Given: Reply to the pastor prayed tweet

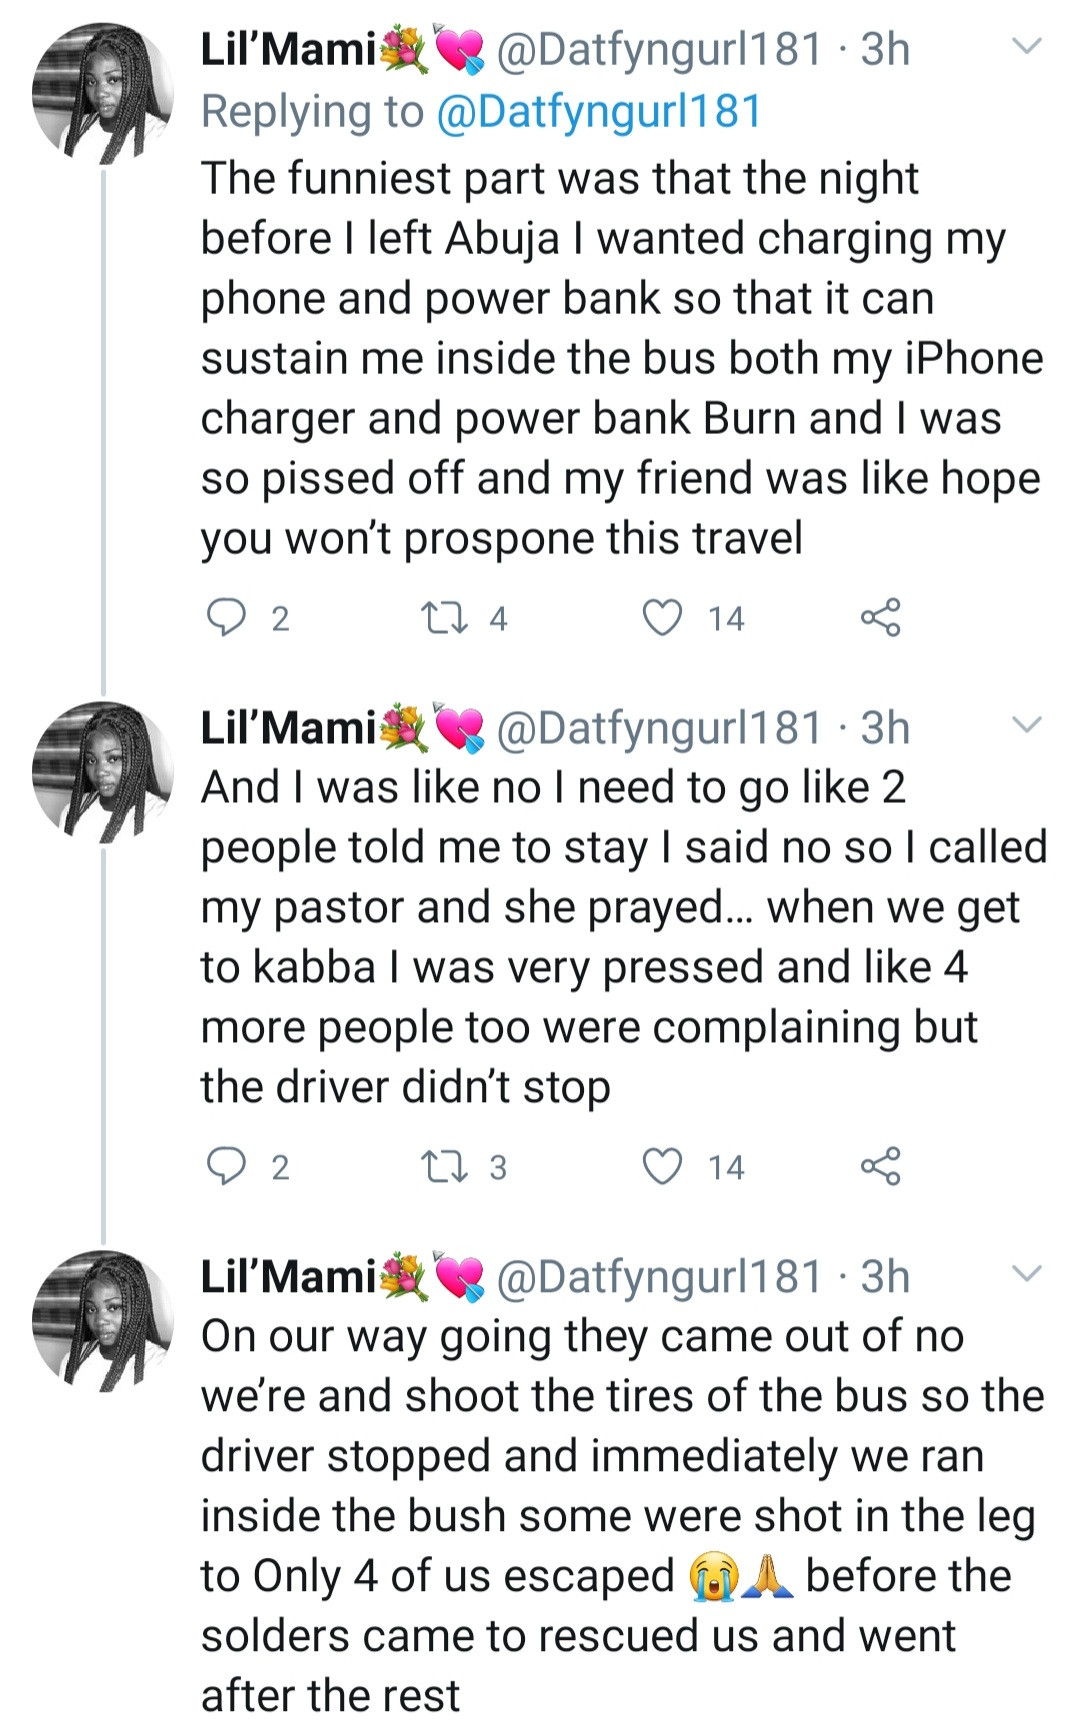Looking at the screenshot, I should click(226, 1166).
